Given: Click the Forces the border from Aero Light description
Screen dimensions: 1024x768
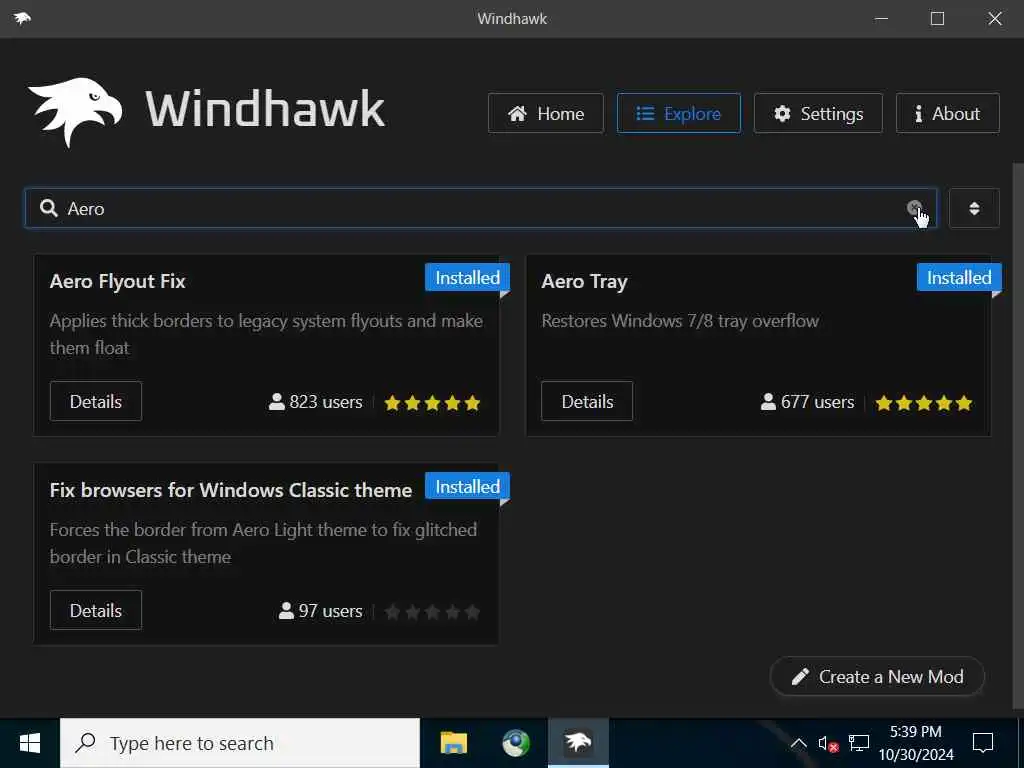Looking at the screenshot, I should (263, 543).
